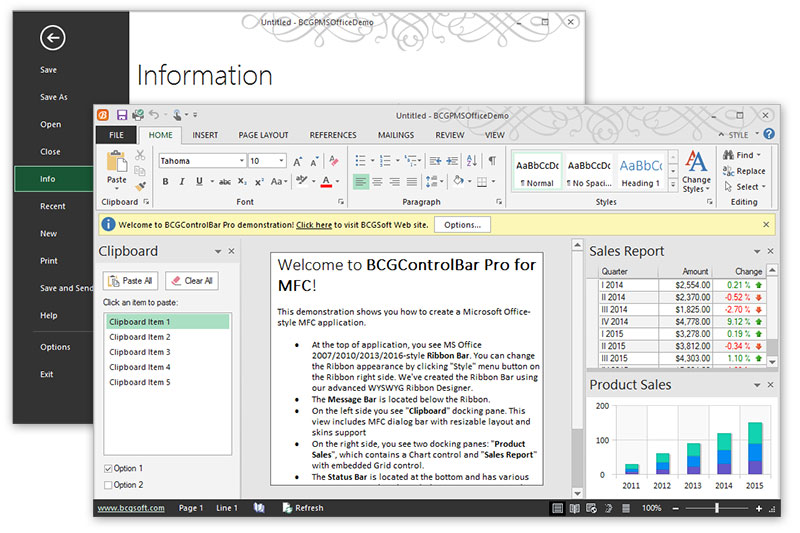The width and height of the screenshot is (800, 533).
Task: Align text to the right
Action: coord(394,182)
